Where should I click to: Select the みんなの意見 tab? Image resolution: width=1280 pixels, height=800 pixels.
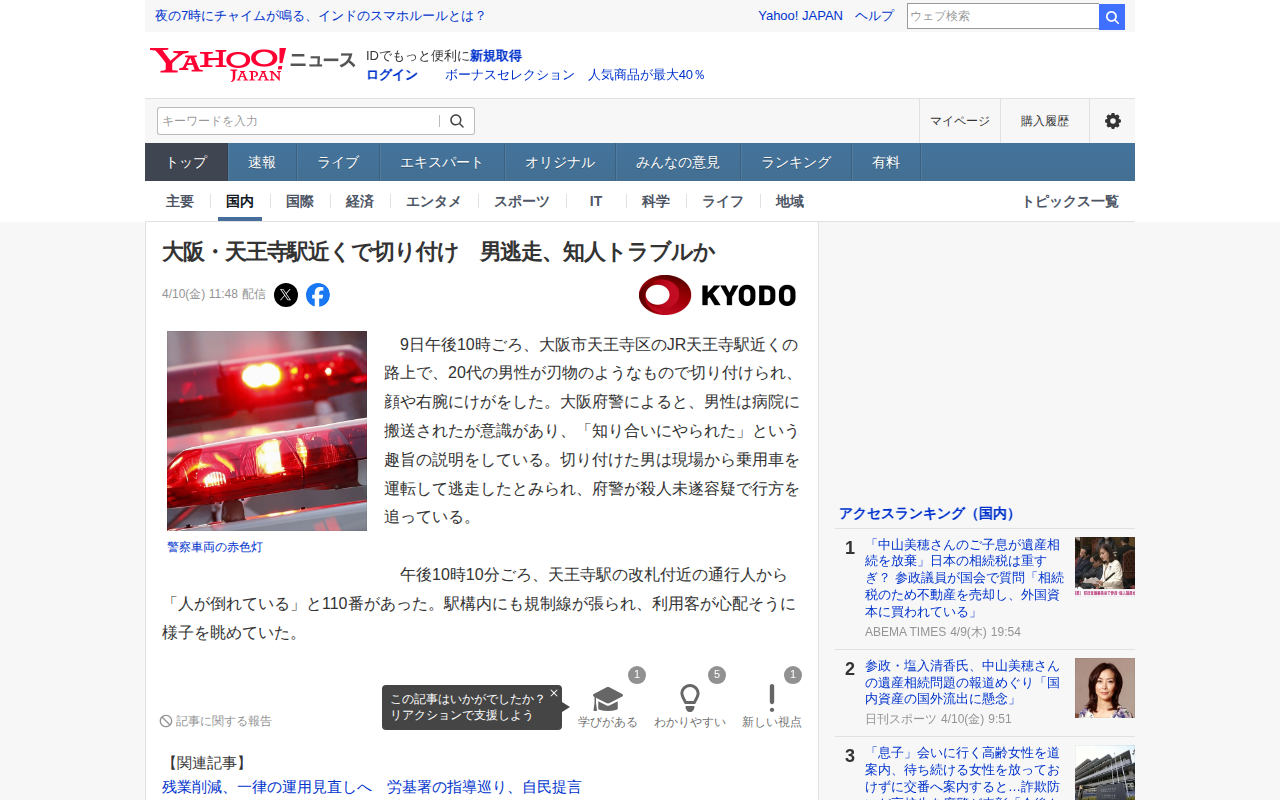pos(678,162)
